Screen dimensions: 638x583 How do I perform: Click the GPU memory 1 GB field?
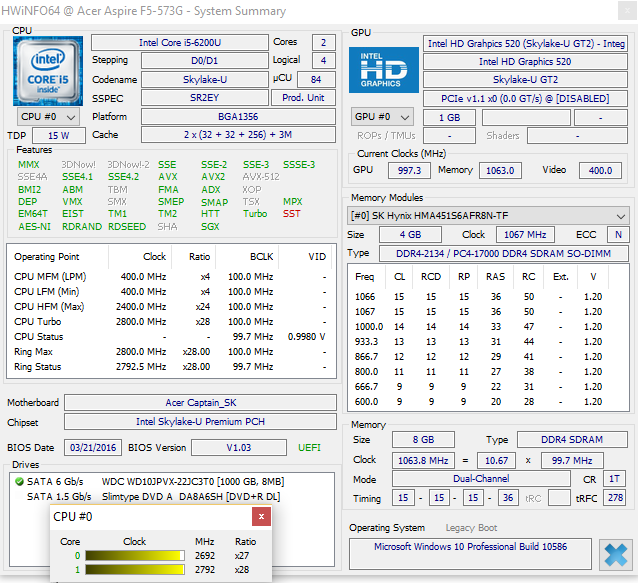point(449,118)
